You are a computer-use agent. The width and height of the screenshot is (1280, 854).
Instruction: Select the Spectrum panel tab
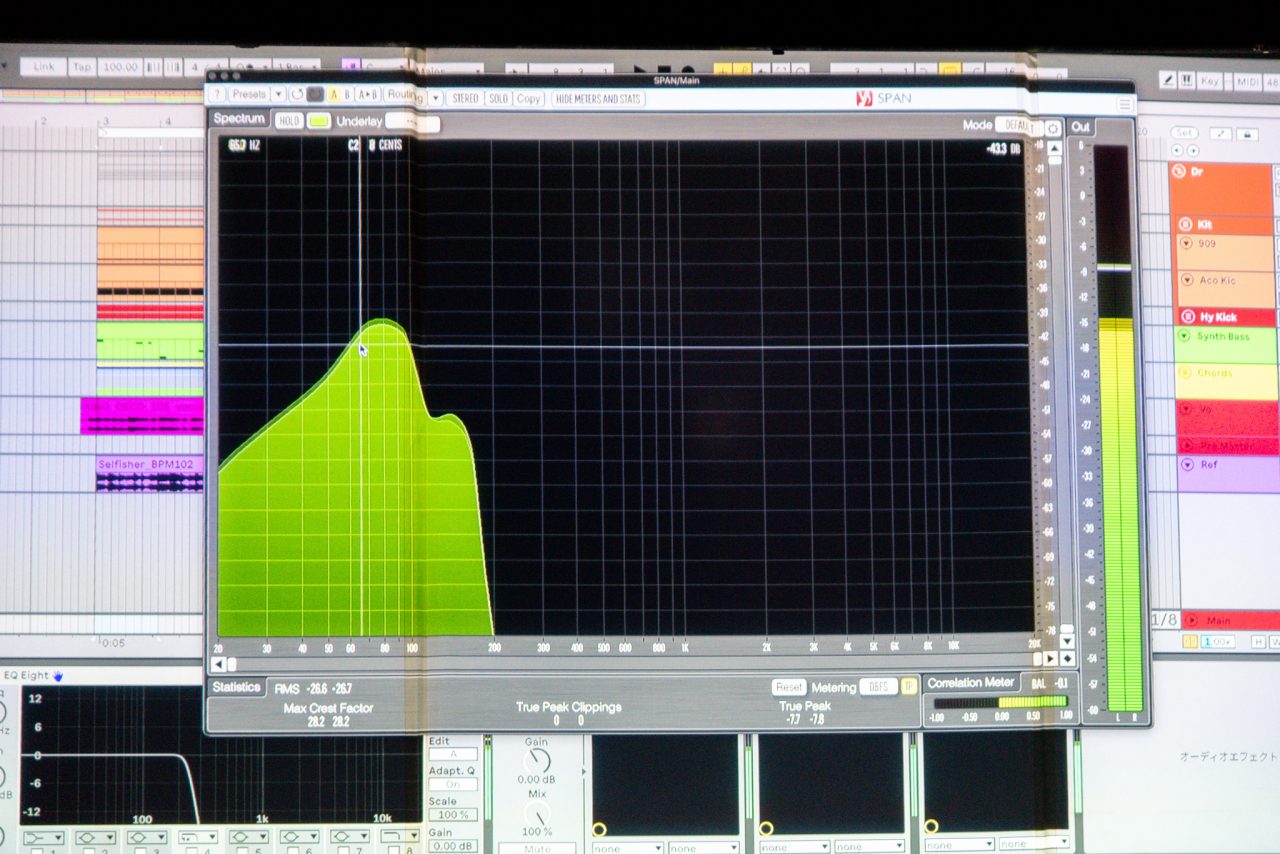(x=240, y=119)
